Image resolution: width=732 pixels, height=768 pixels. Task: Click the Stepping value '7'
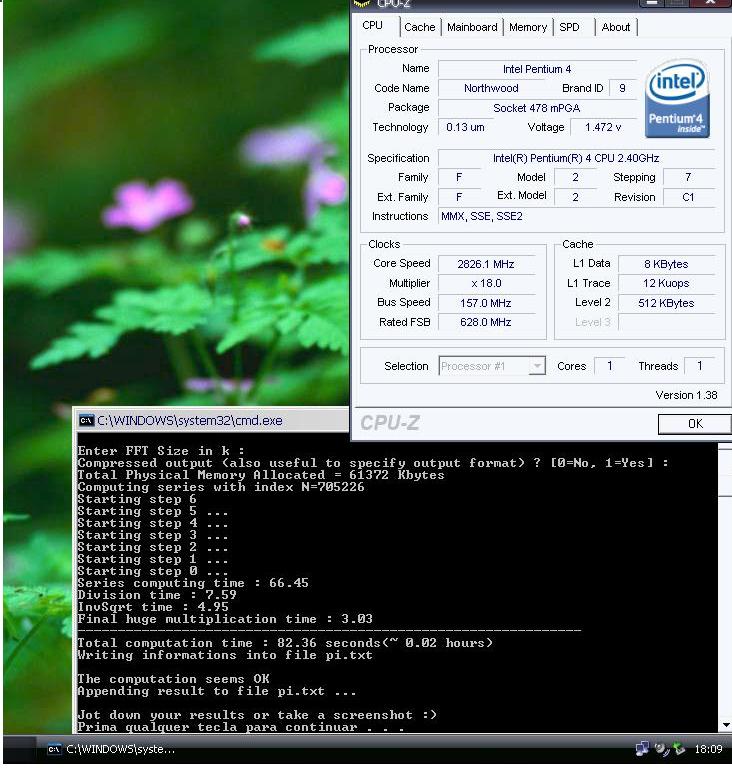point(688,177)
